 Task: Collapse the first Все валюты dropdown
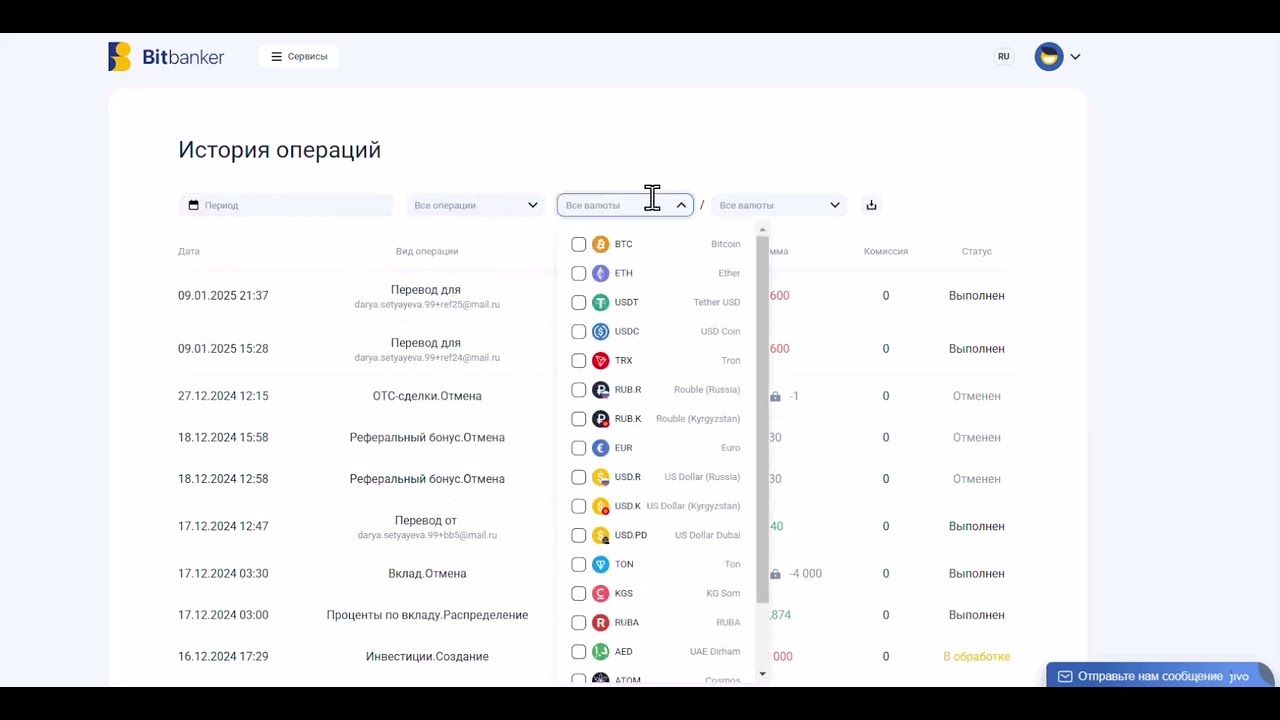pos(625,205)
